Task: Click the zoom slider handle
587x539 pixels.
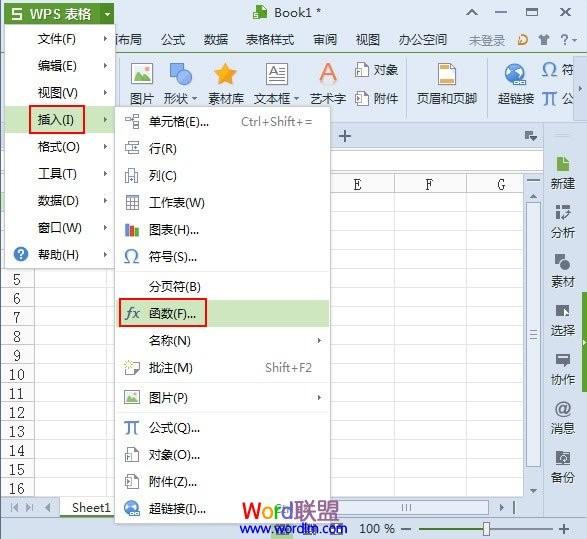Action: 486,529
